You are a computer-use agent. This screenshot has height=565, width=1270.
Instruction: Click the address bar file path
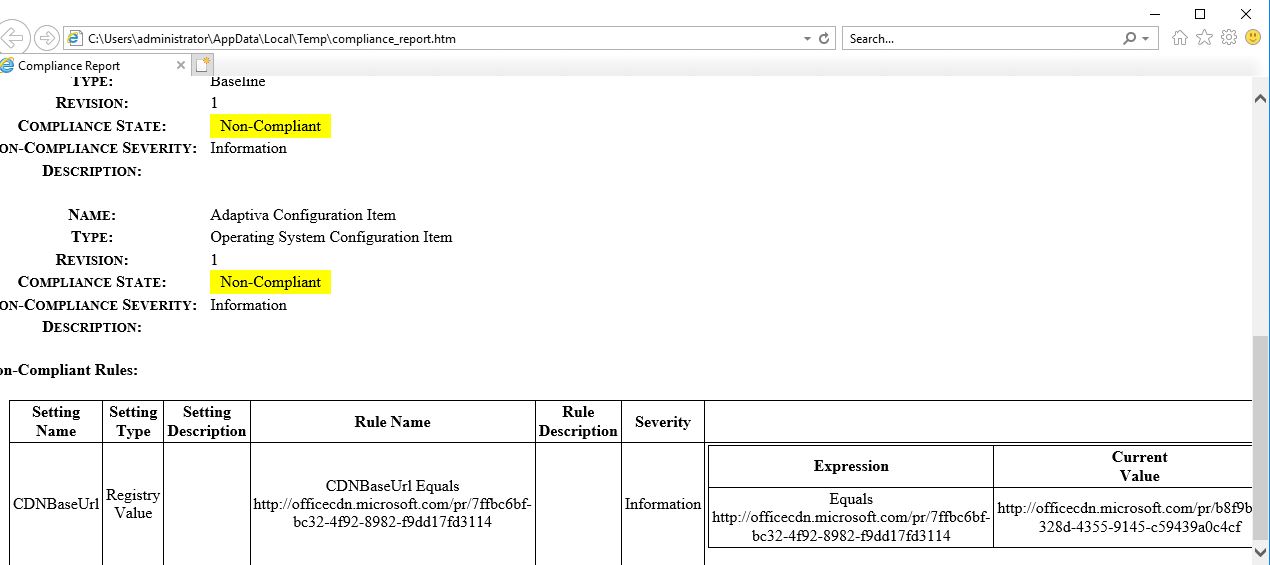click(x=272, y=39)
